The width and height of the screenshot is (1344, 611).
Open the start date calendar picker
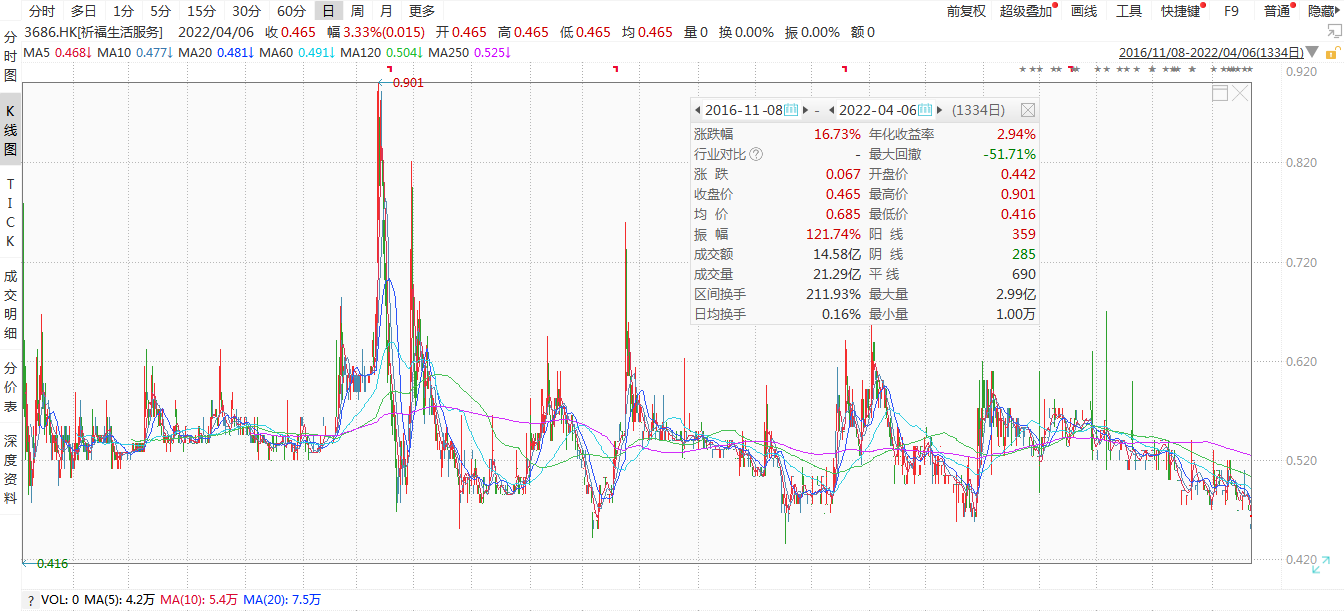tap(791, 110)
